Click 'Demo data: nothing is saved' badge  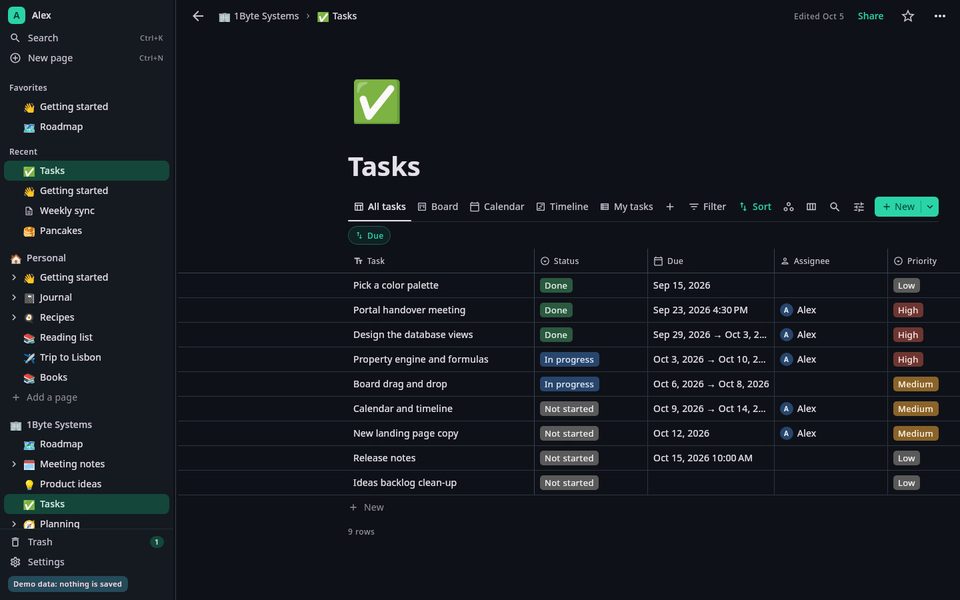tap(67, 584)
